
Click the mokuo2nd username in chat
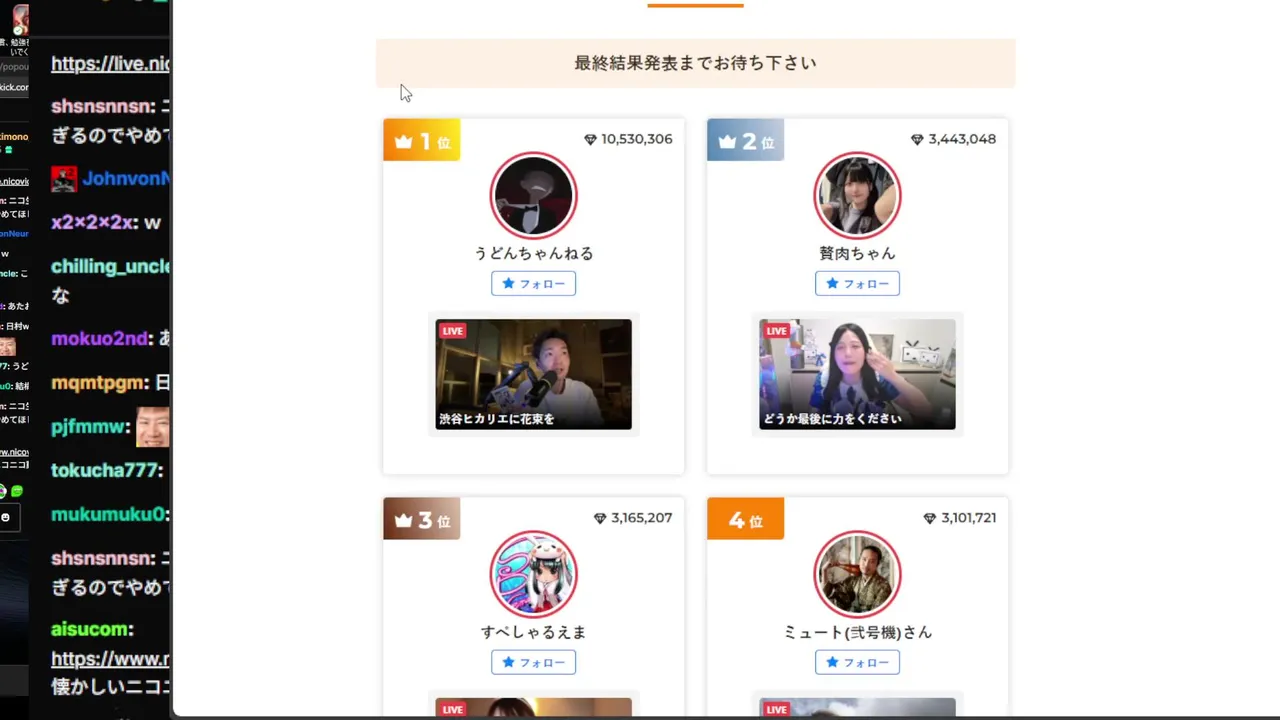[100, 338]
